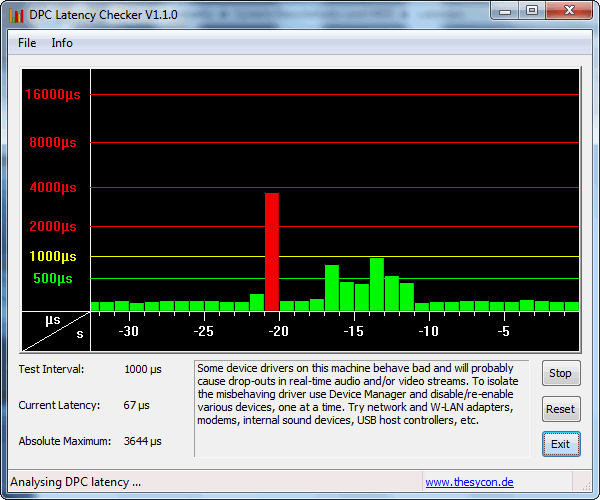
Task: Click the -20 time axis label
Action: 279,331
